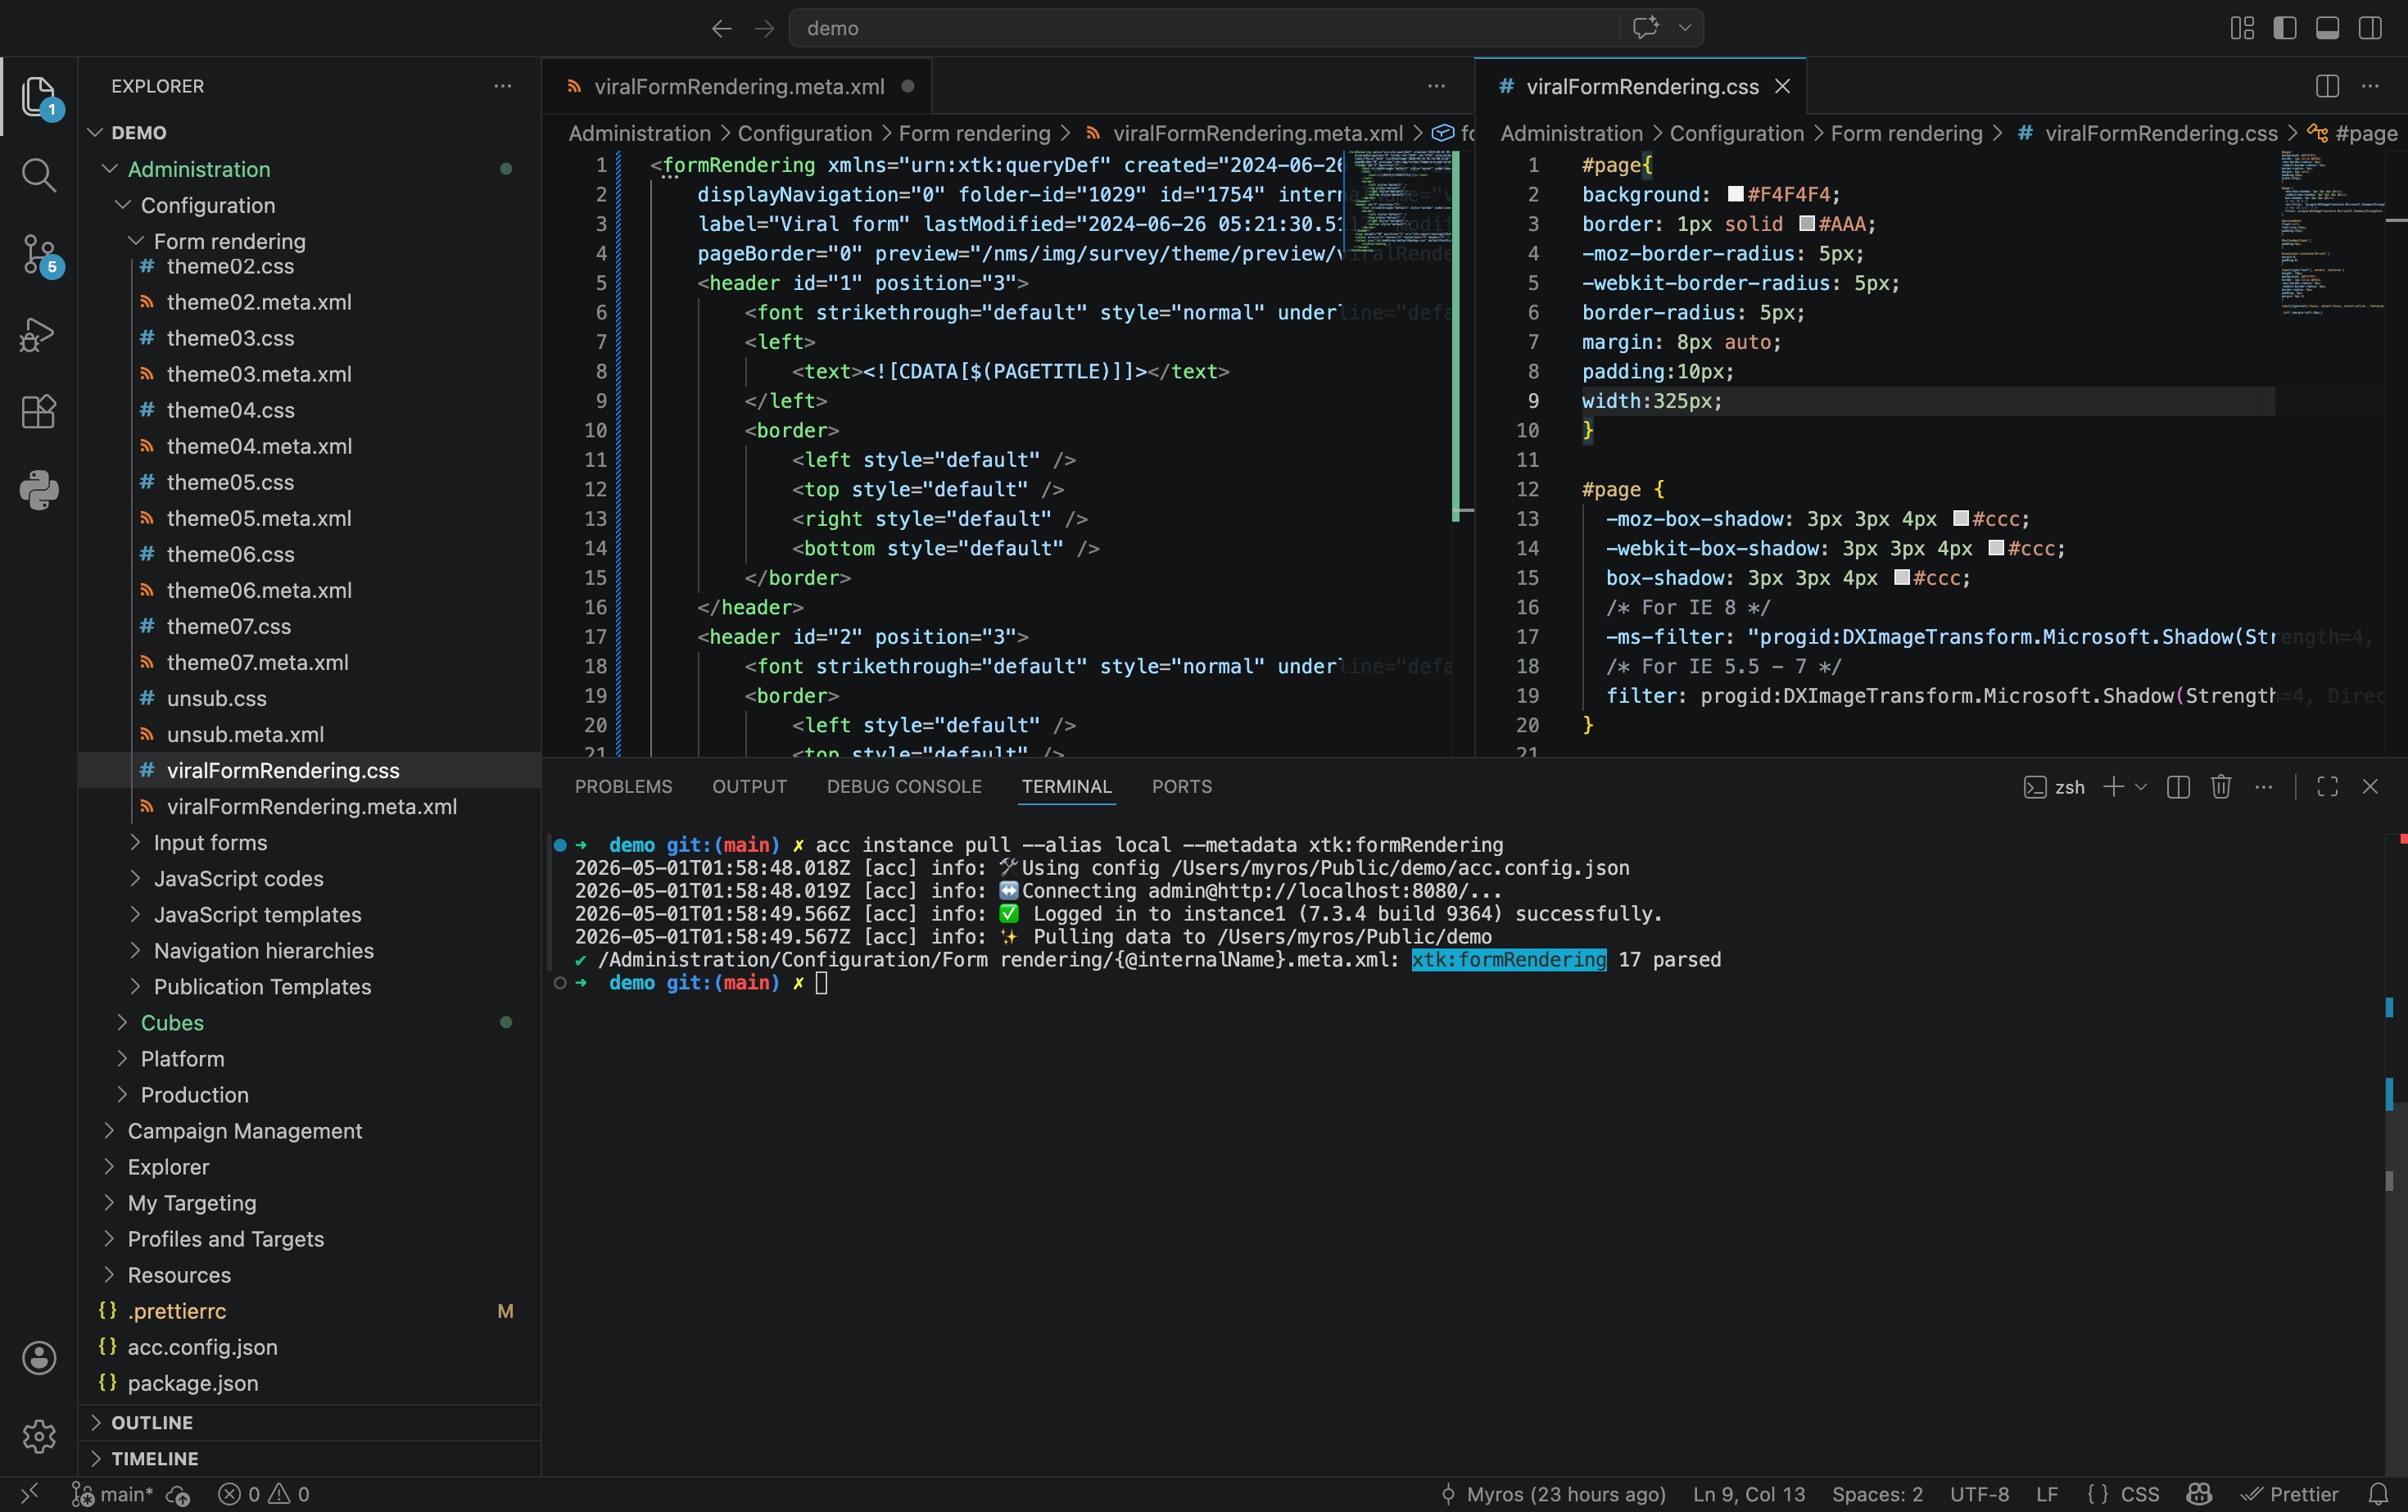Open theme04.css in the explorer
Screen dimensions: 2408x1512
(x=310, y=410)
